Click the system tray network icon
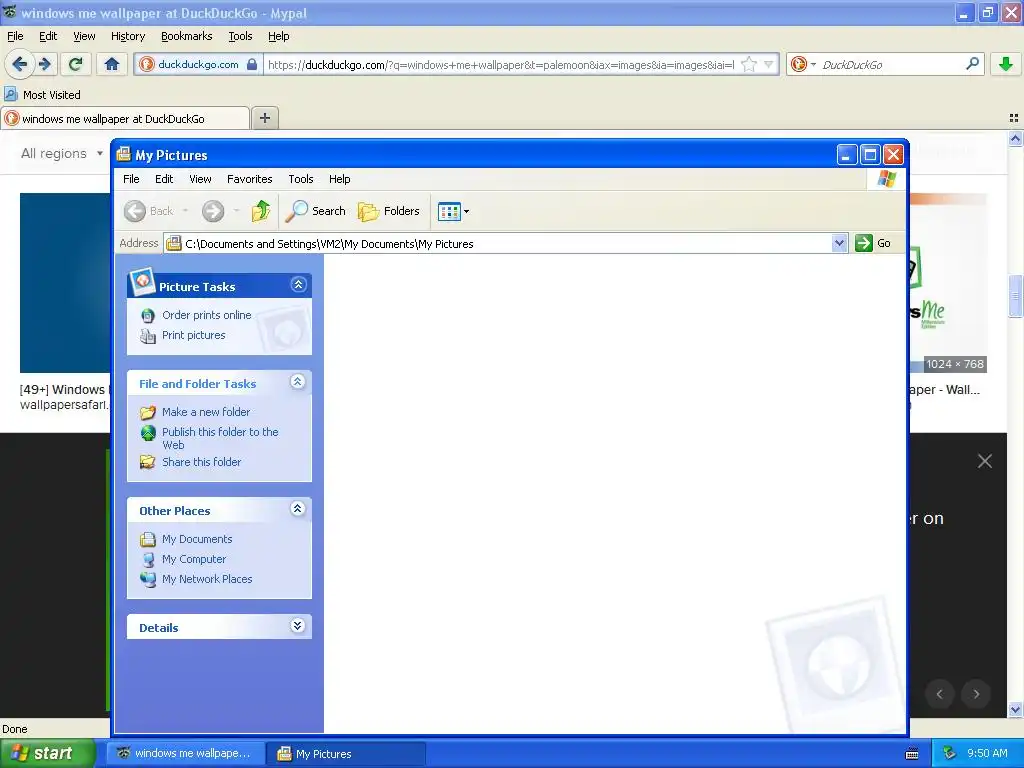The width and height of the screenshot is (1024, 768). pyautogui.click(x=950, y=753)
